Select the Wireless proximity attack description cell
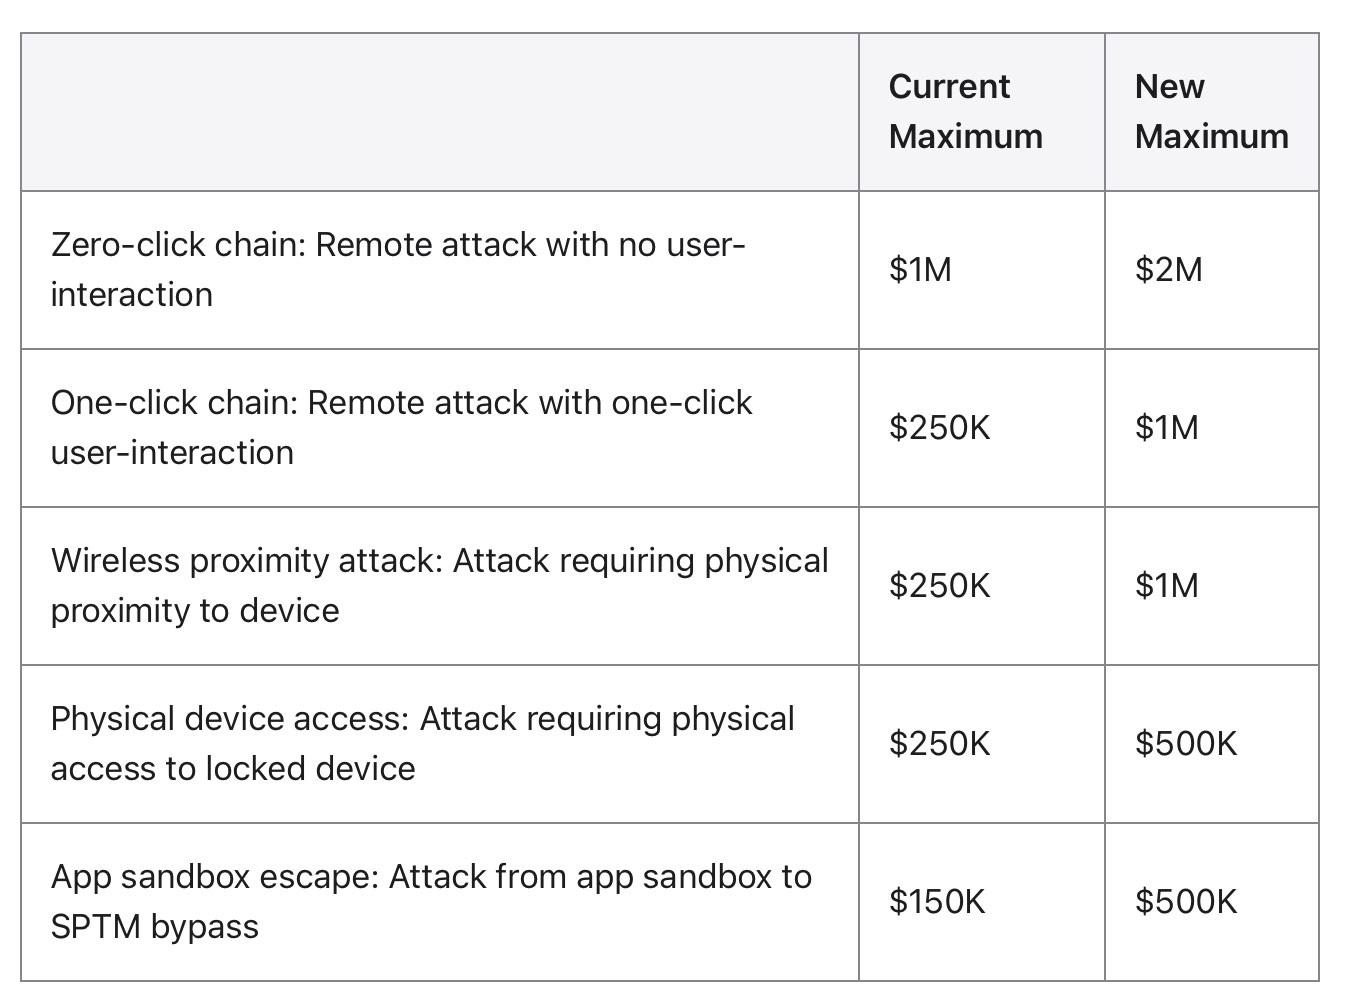The image size is (1352, 1006). pos(439,585)
